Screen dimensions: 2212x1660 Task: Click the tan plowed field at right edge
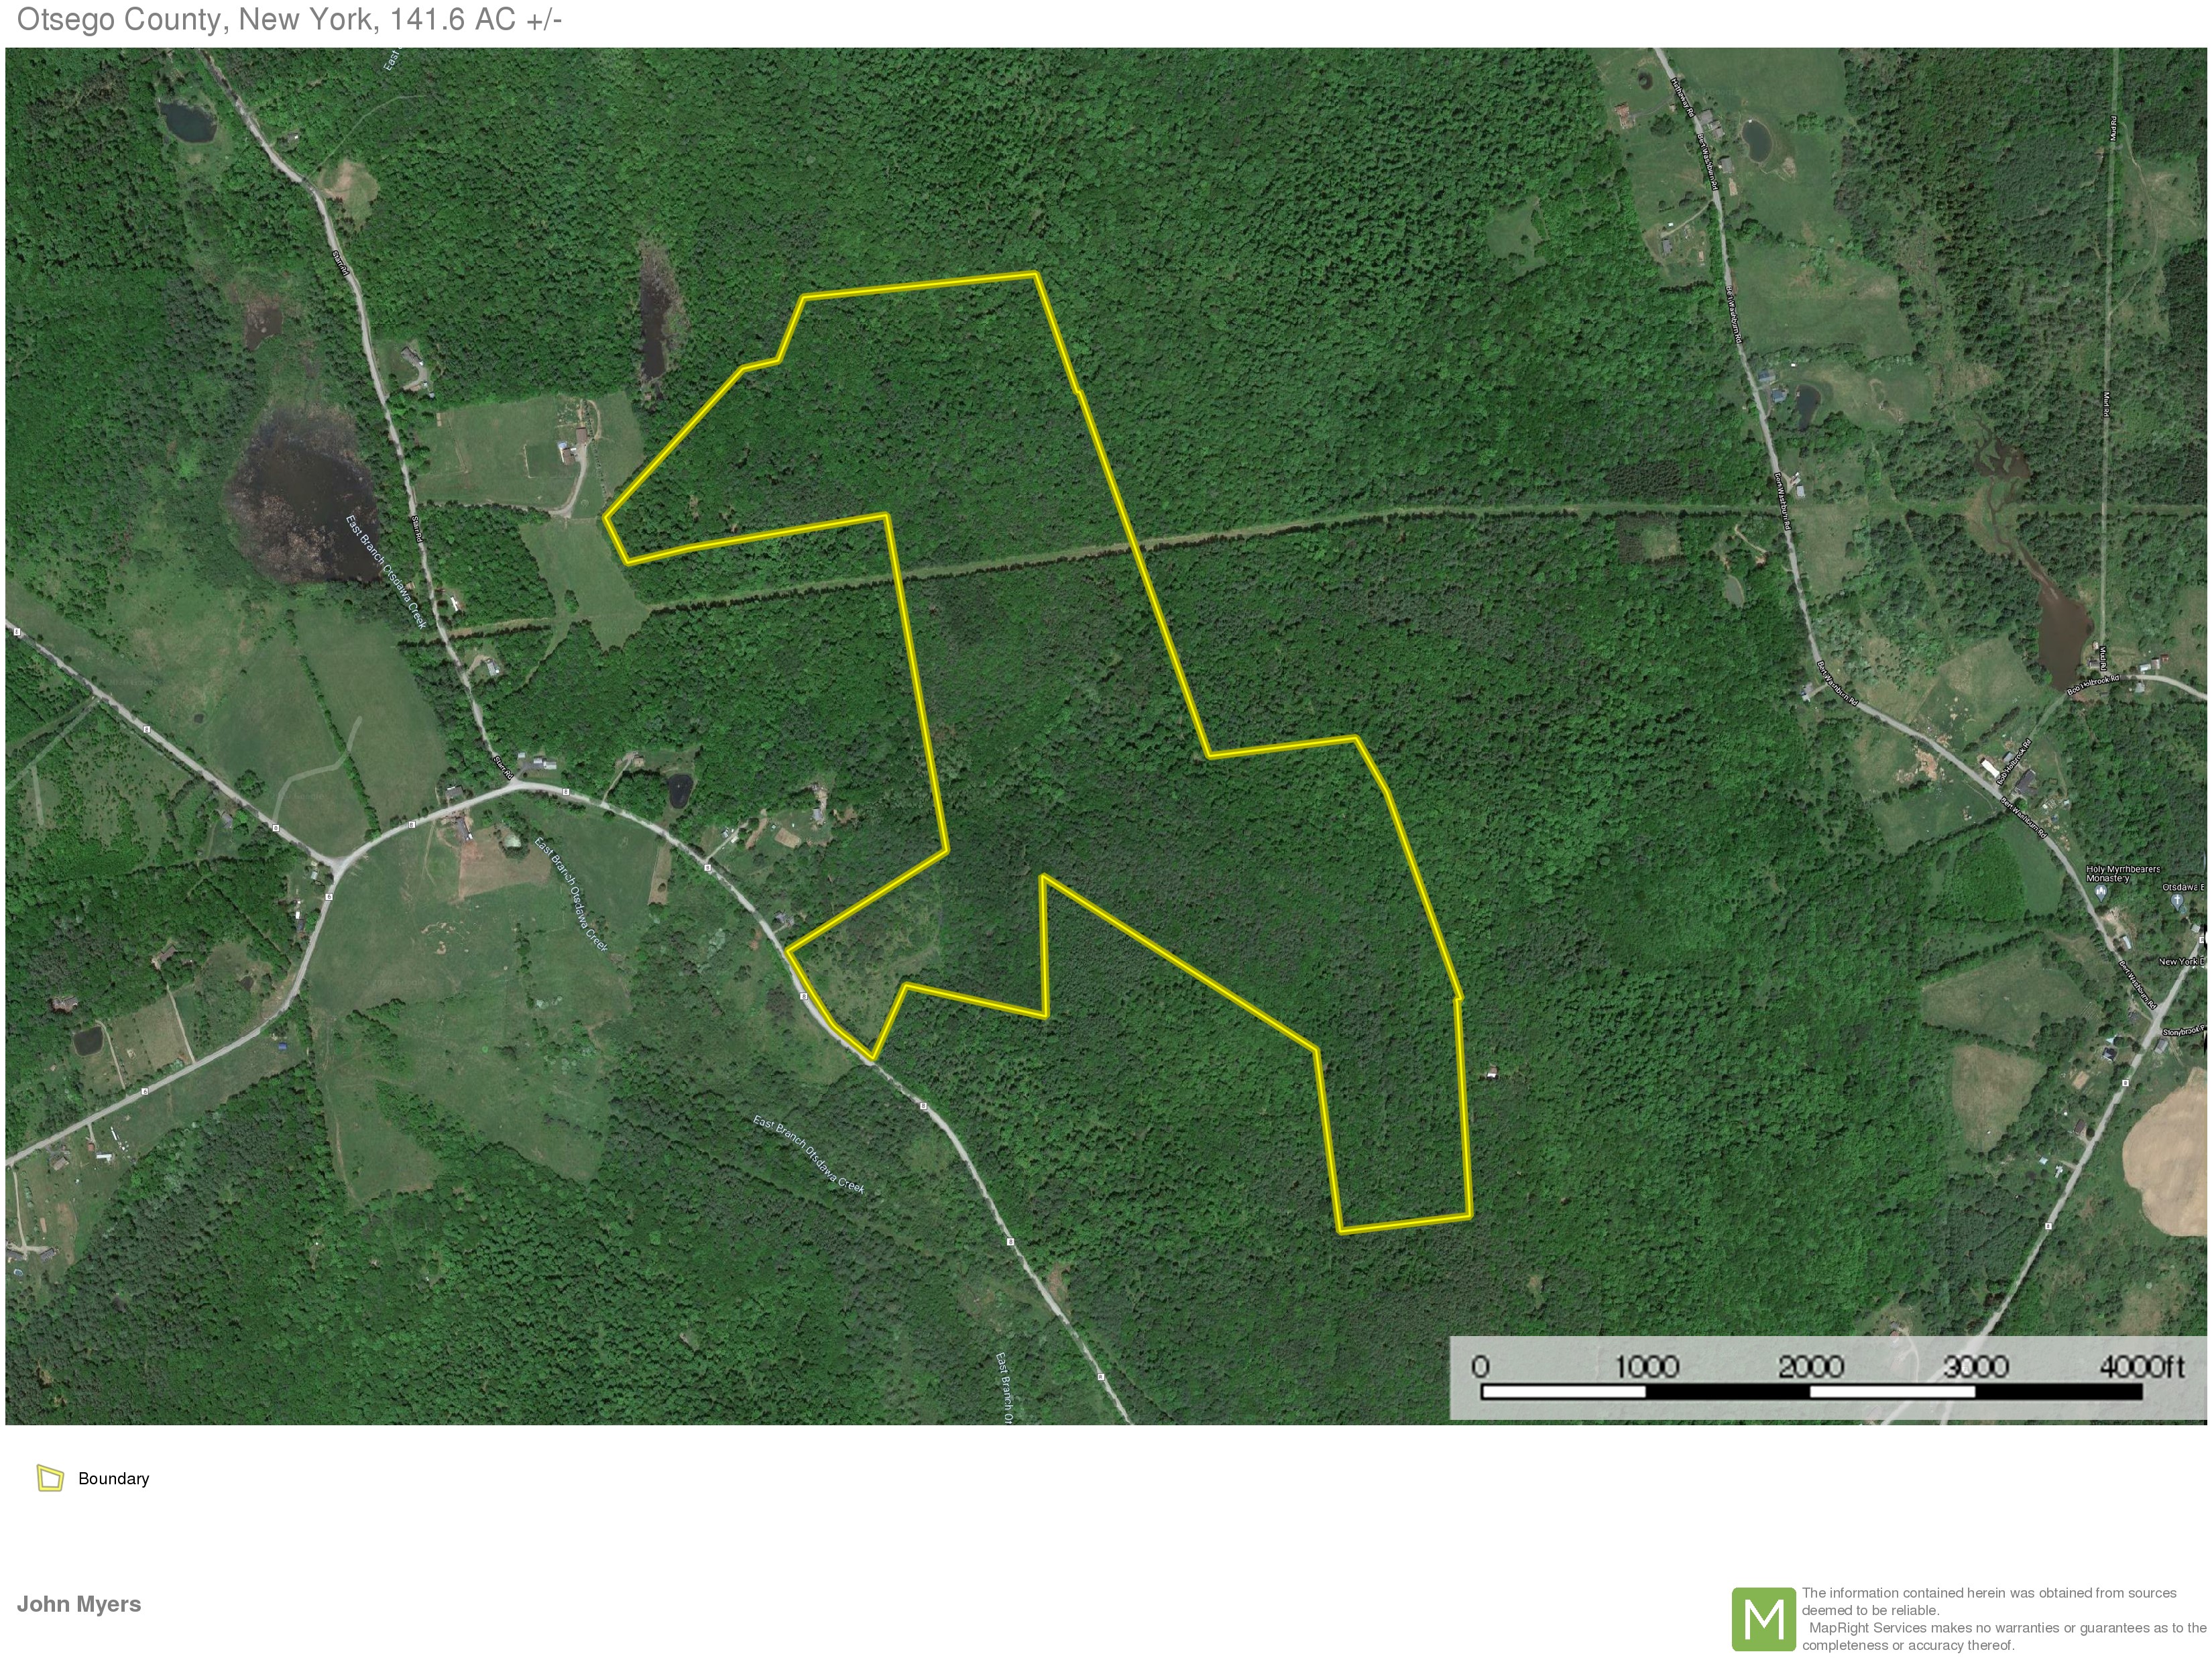click(2170, 1160)
